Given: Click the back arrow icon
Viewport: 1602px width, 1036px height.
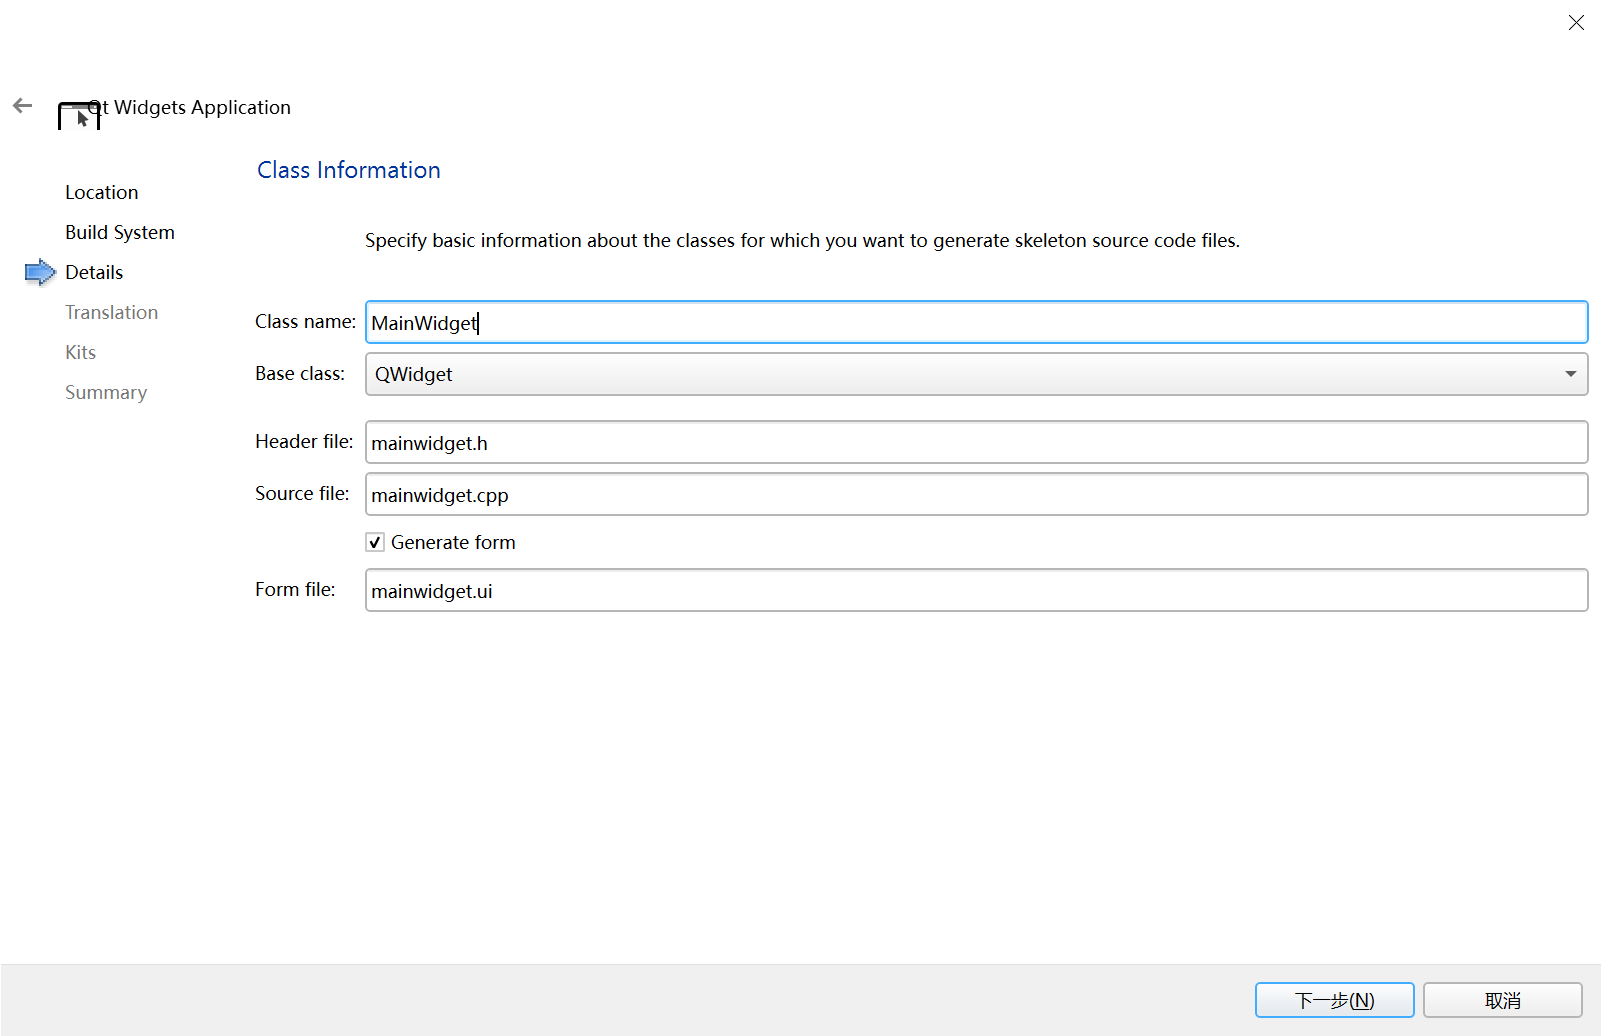Looking at the screenshot, I should [23, 106].
